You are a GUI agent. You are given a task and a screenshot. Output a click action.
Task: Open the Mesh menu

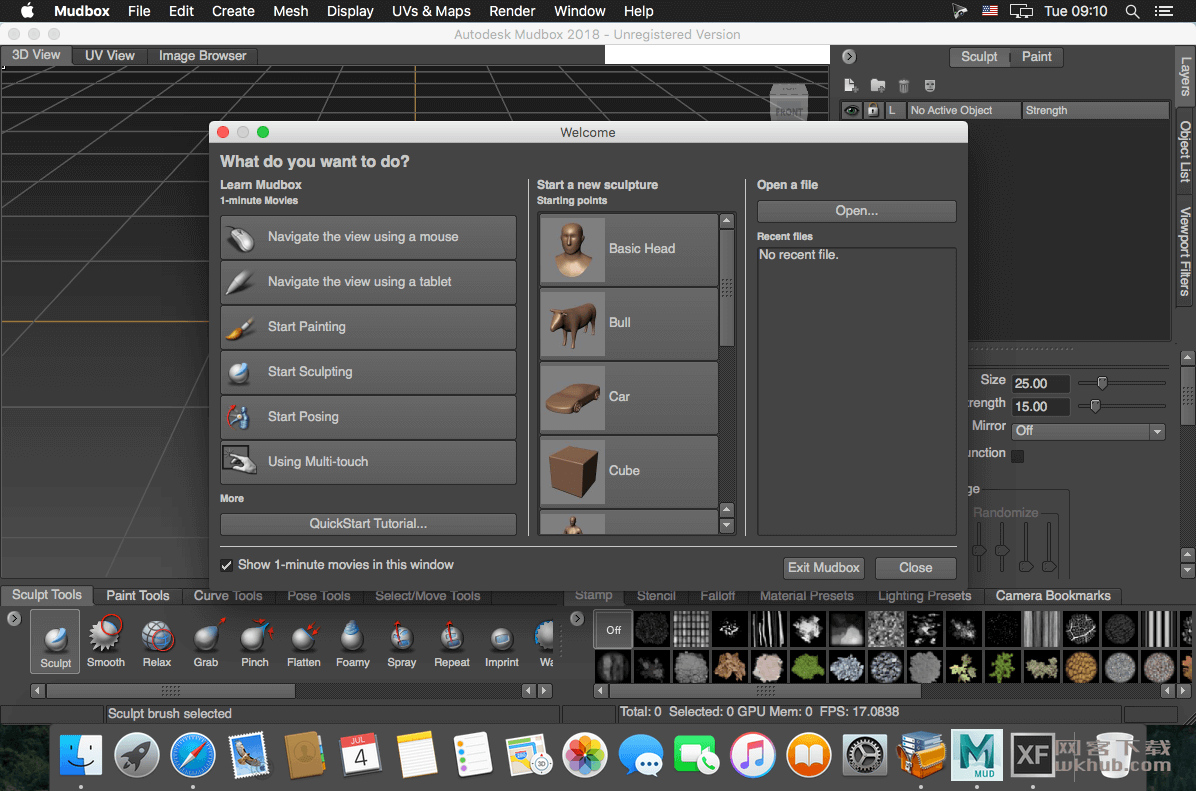point(291,11)
